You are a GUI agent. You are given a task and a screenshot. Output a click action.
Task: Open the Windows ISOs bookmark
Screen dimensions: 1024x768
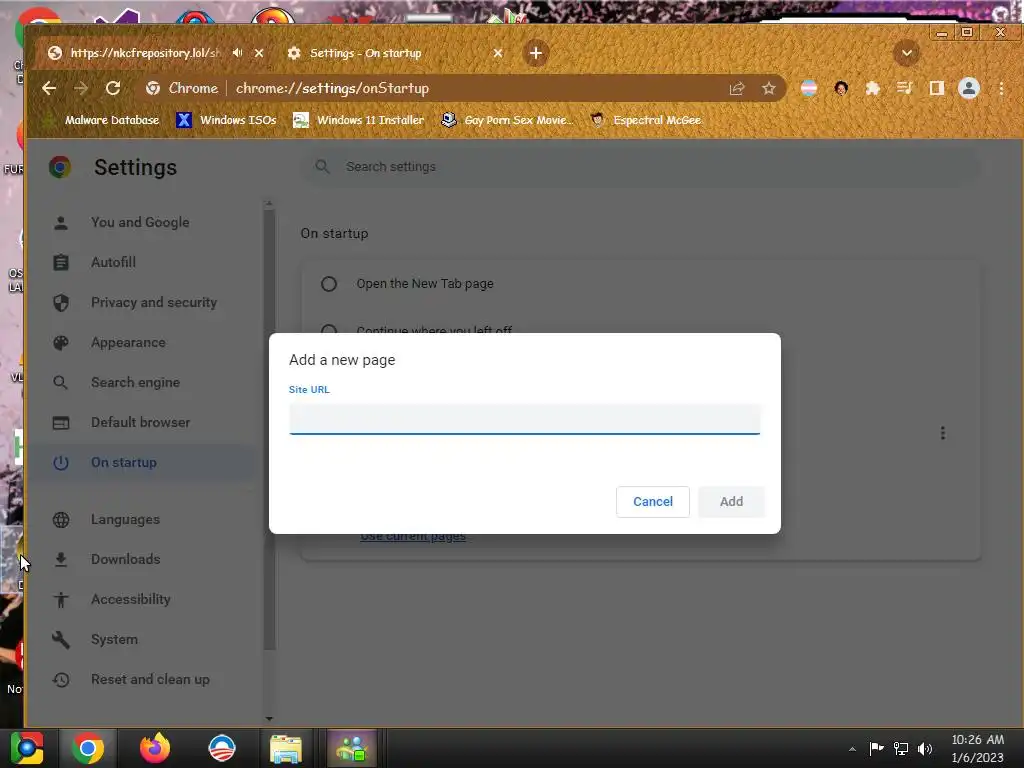tap(227, 120)
